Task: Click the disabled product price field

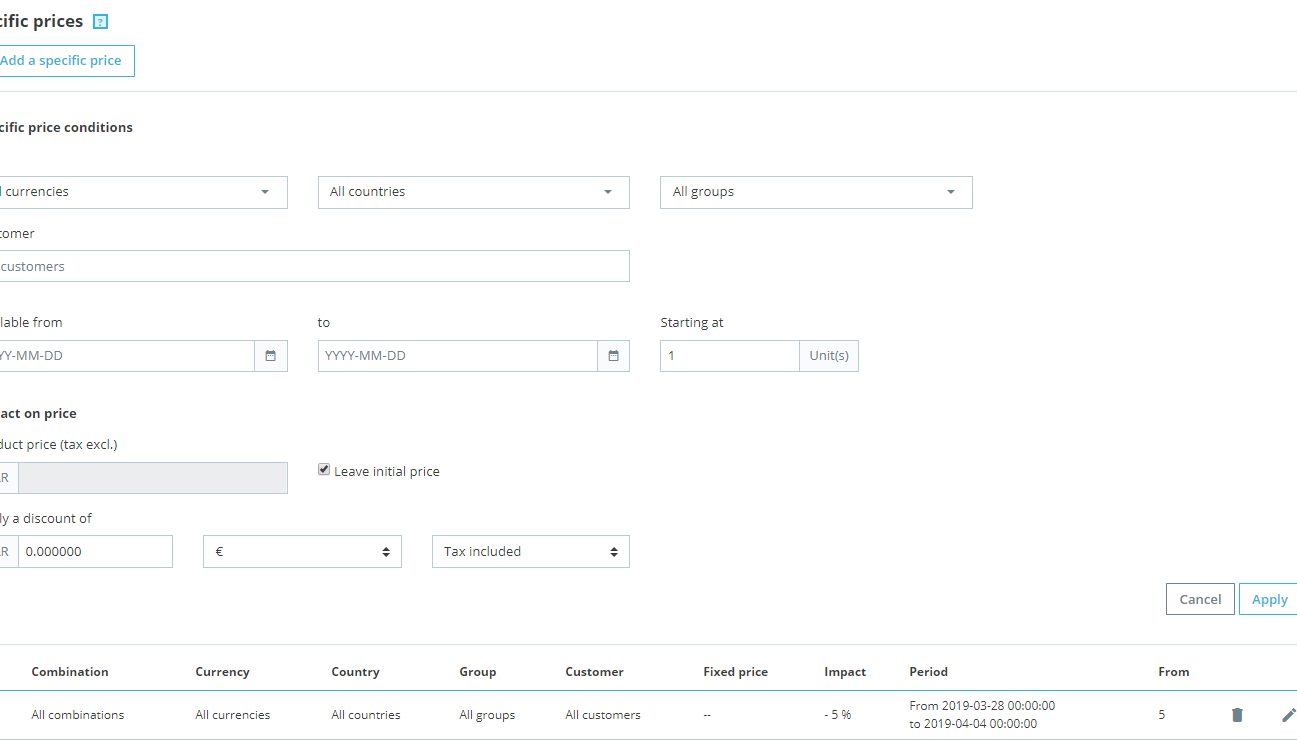Action: [x=153, y=478]
